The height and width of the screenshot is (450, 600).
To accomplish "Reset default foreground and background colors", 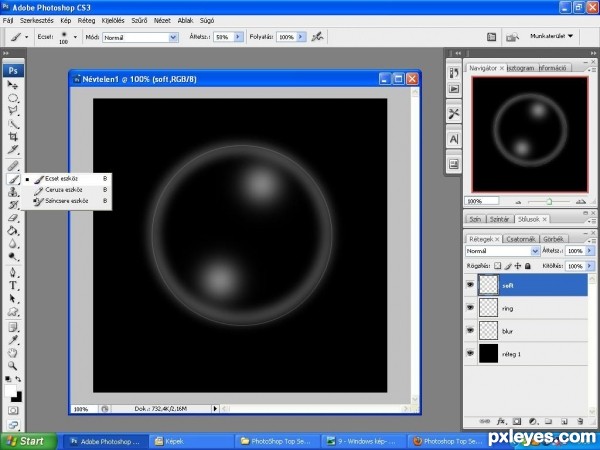I will tap(8, 379).
